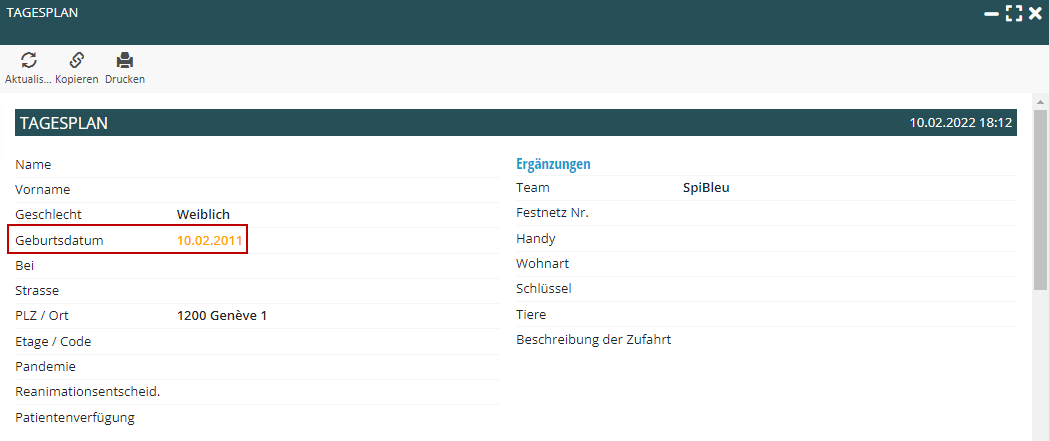Click the scrollbar up arrow

click(1041, 103)
